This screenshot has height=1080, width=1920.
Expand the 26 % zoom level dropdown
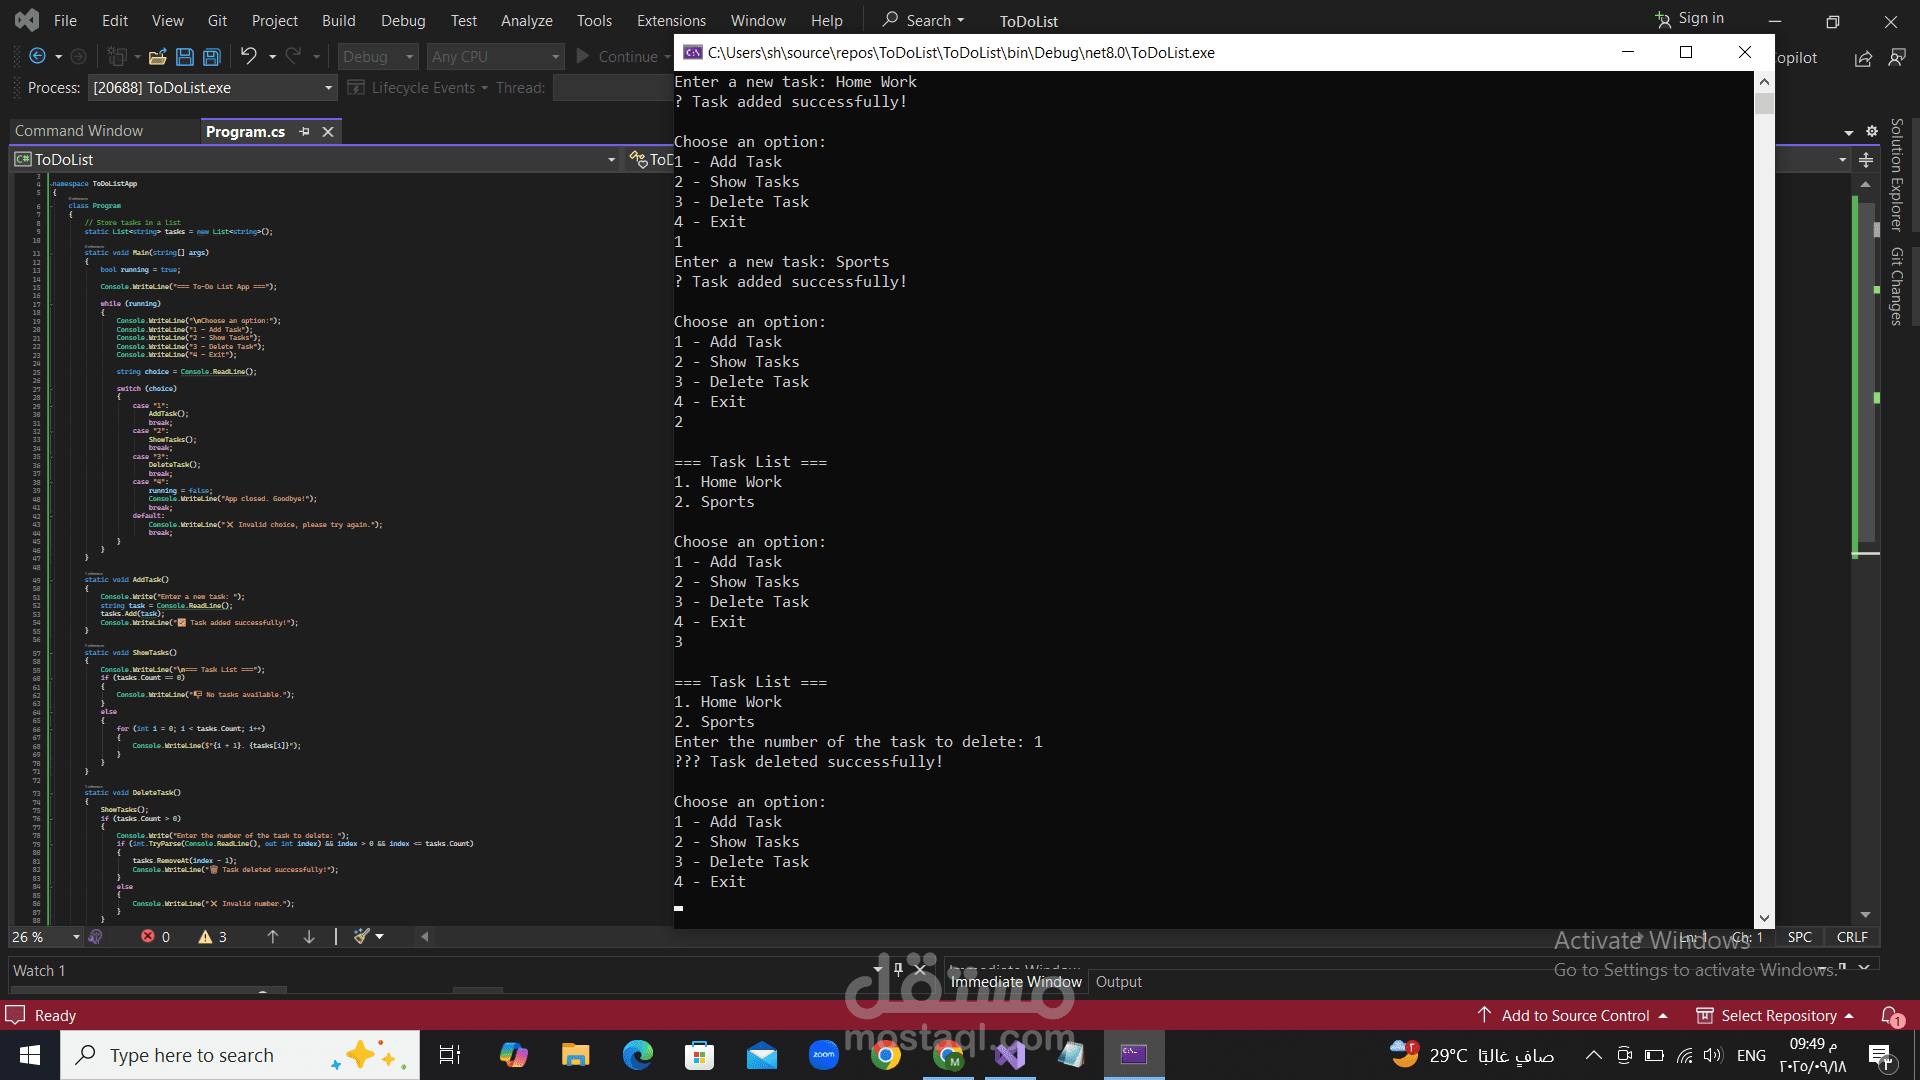click(76, 937)
